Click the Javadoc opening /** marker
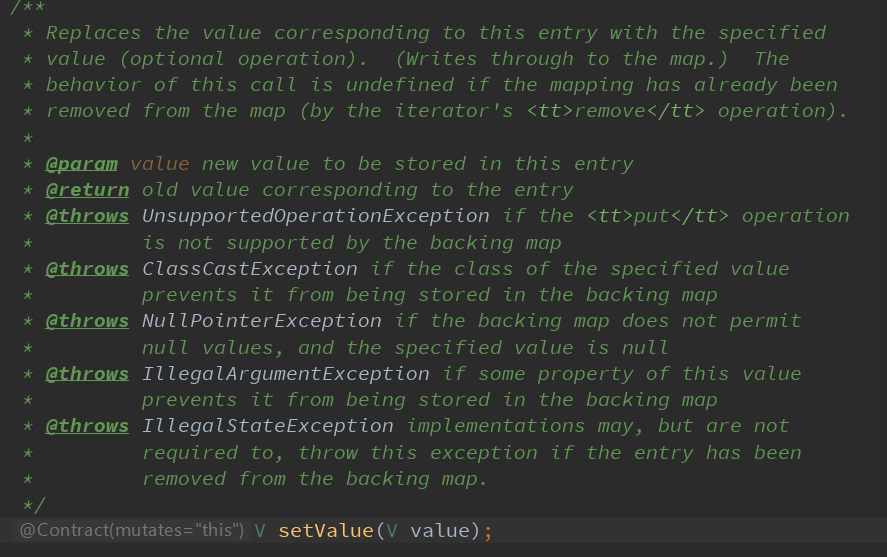 pyautogui.click(x=18, y=8)
